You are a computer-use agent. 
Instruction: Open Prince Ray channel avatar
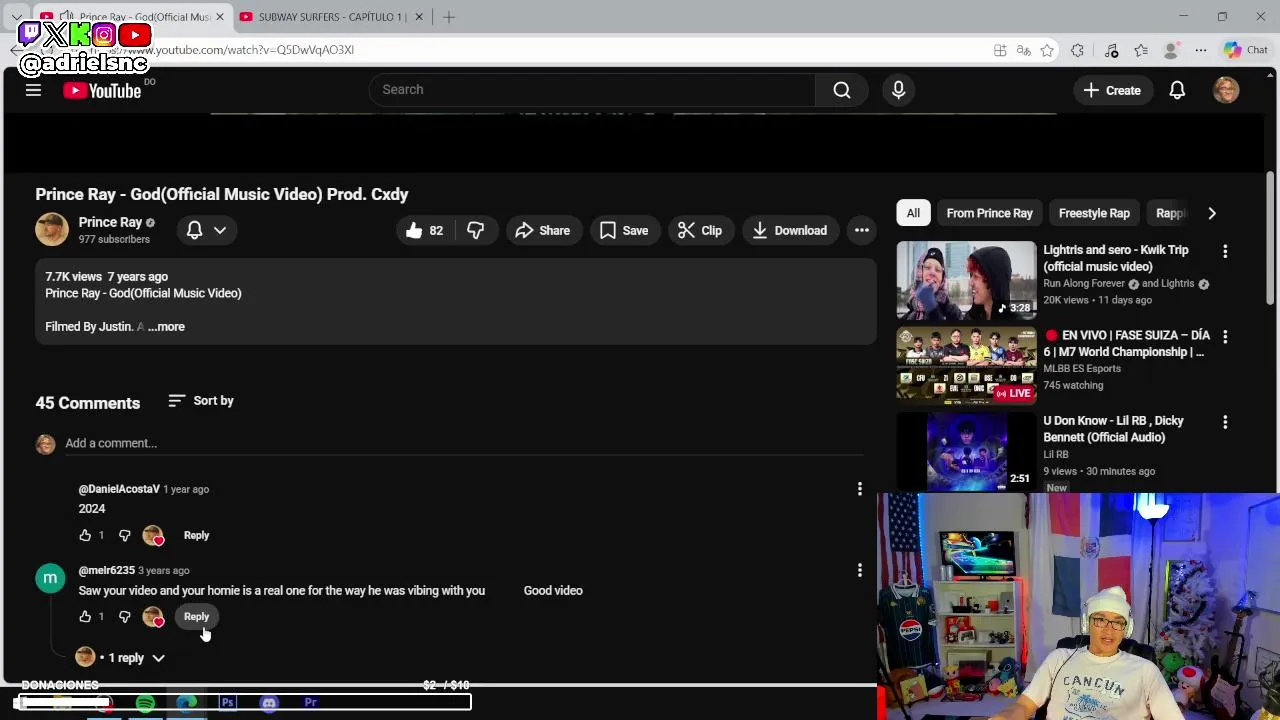tap(52, 229)
